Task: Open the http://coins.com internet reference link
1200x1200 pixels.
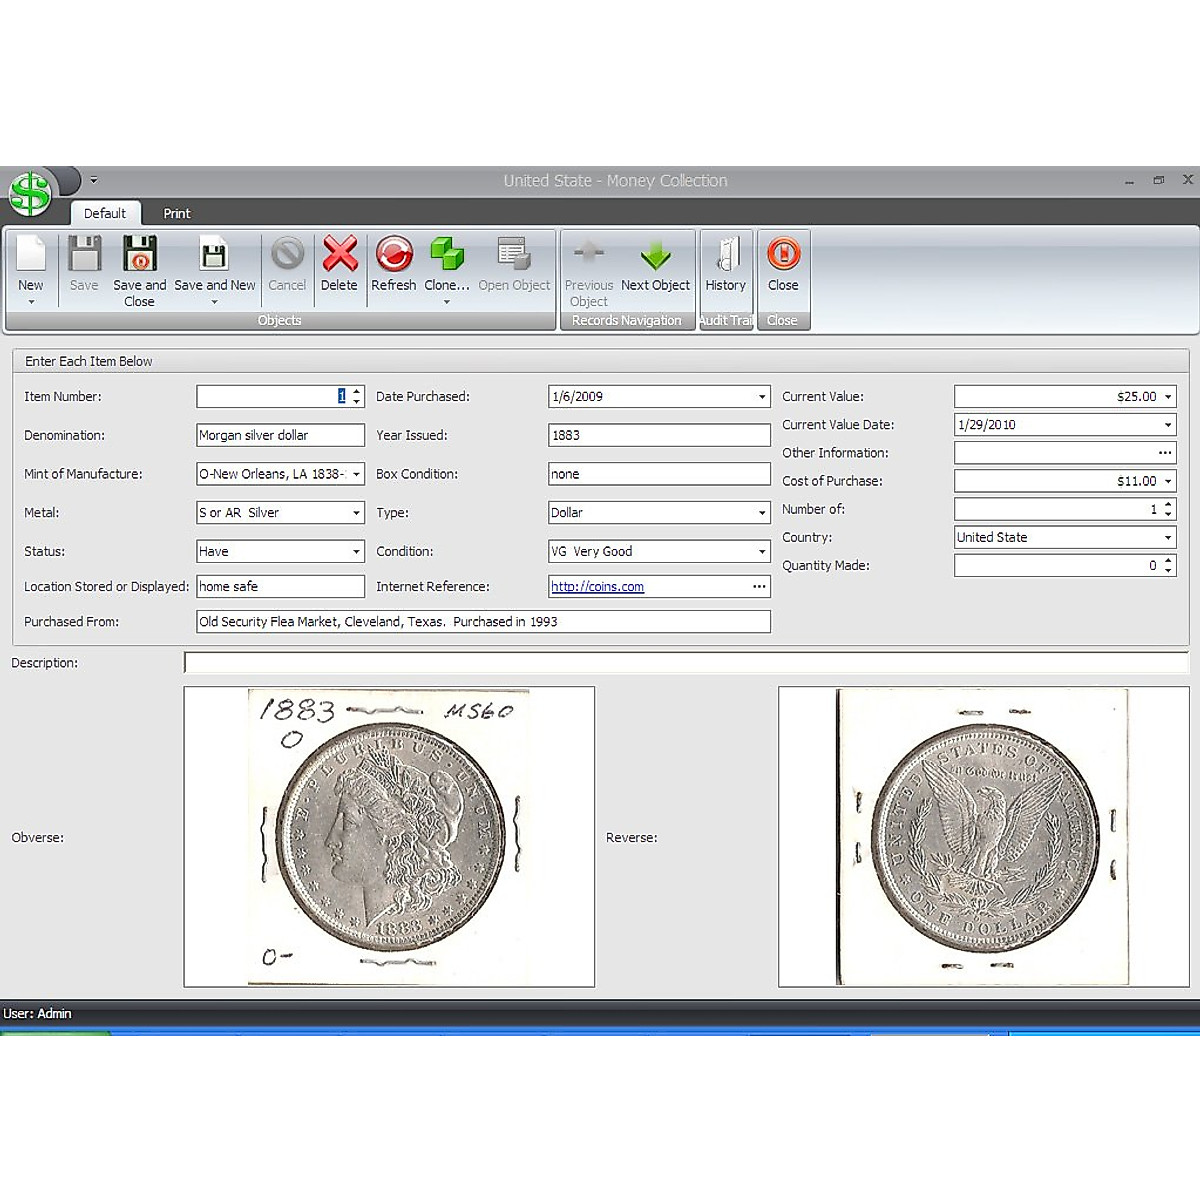Action: (597, 587)
